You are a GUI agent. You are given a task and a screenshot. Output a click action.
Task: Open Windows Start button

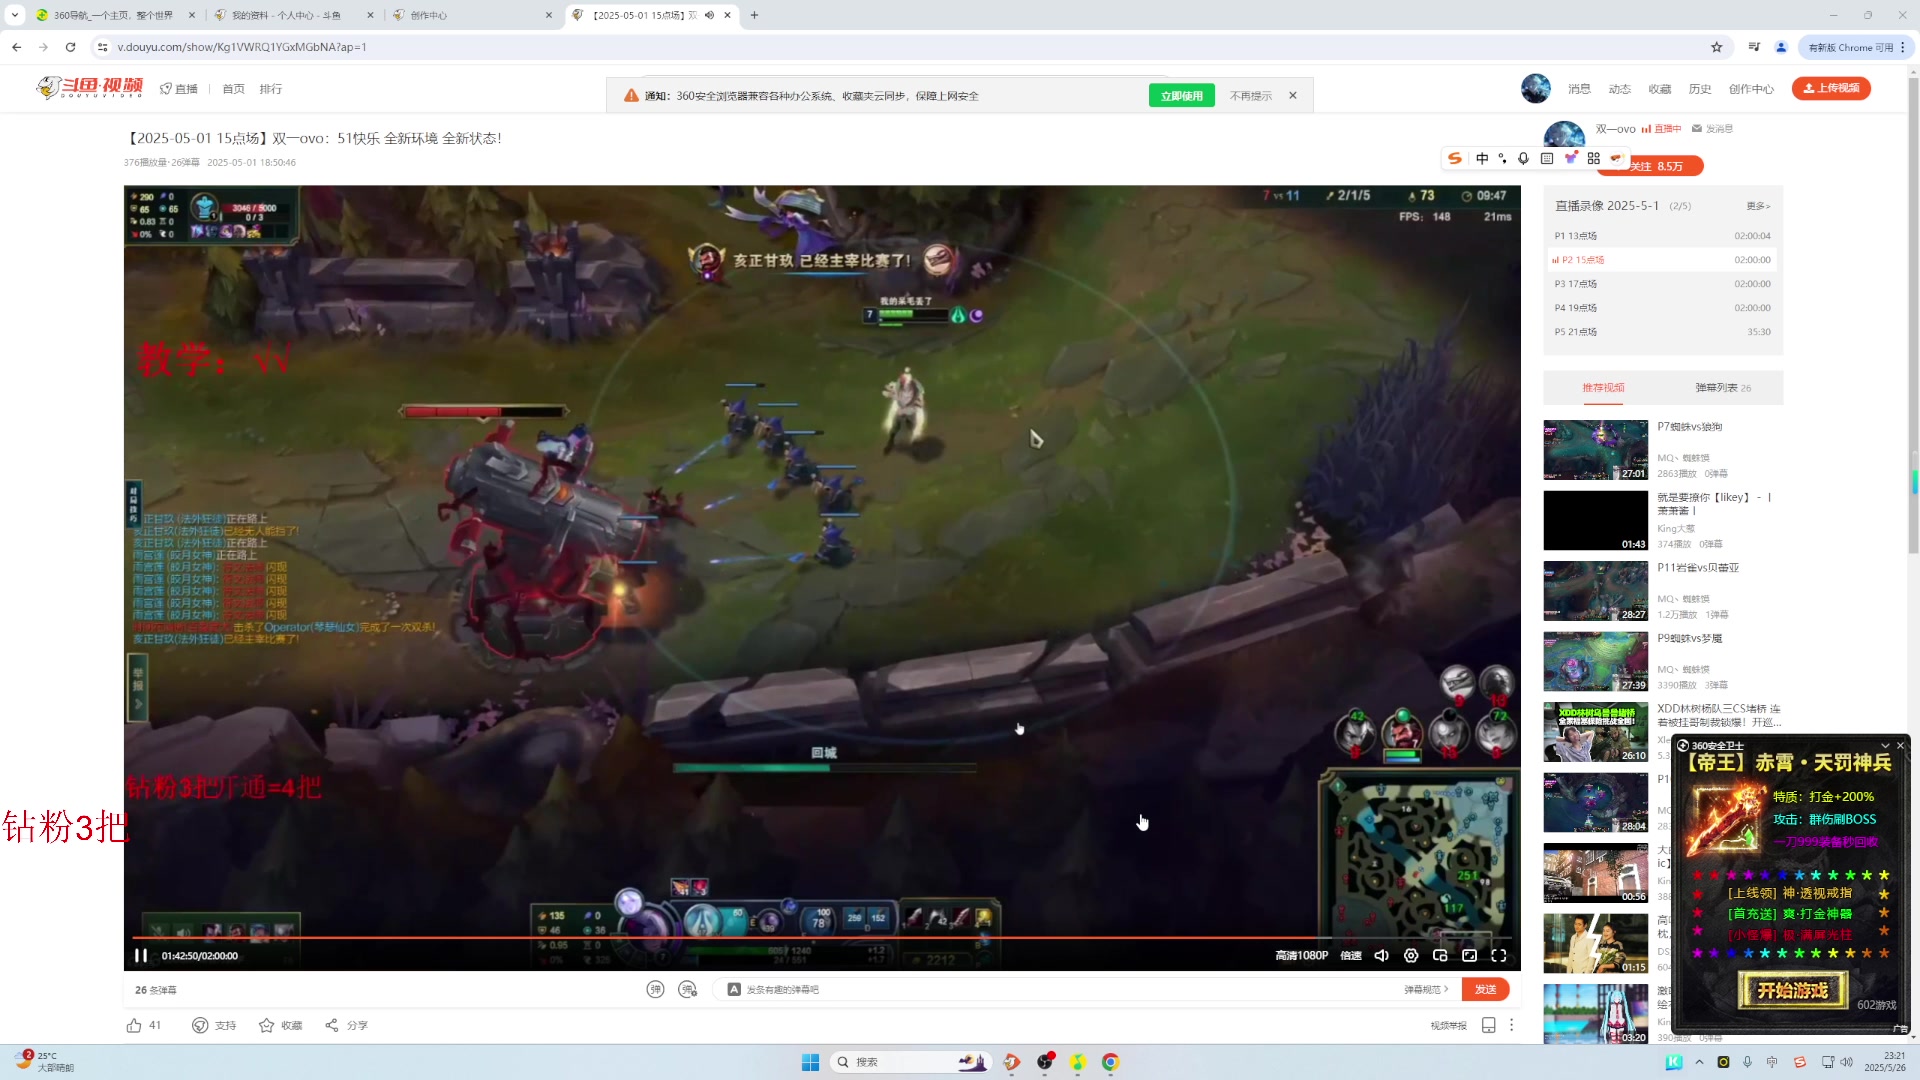tap(810, 1062)
